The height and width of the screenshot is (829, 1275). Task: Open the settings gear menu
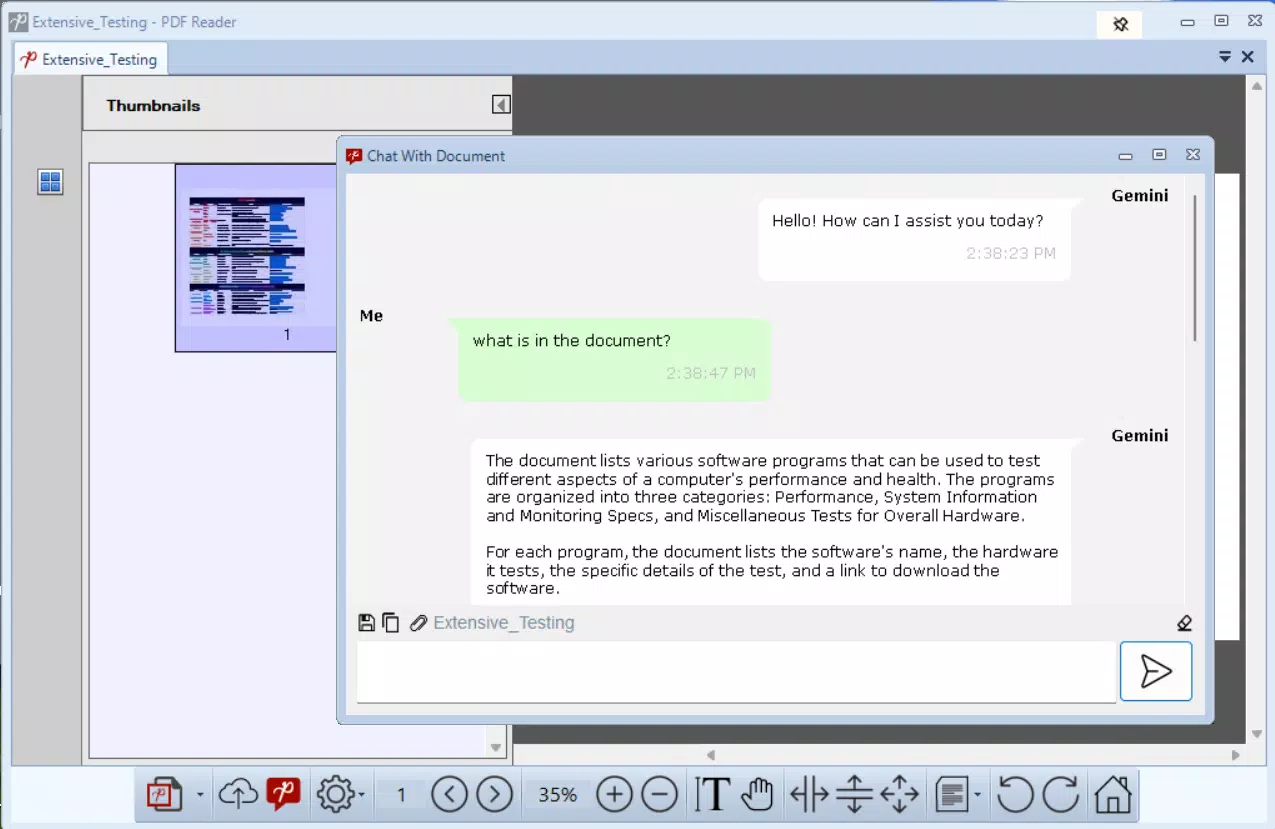click(x=336, y=795)
